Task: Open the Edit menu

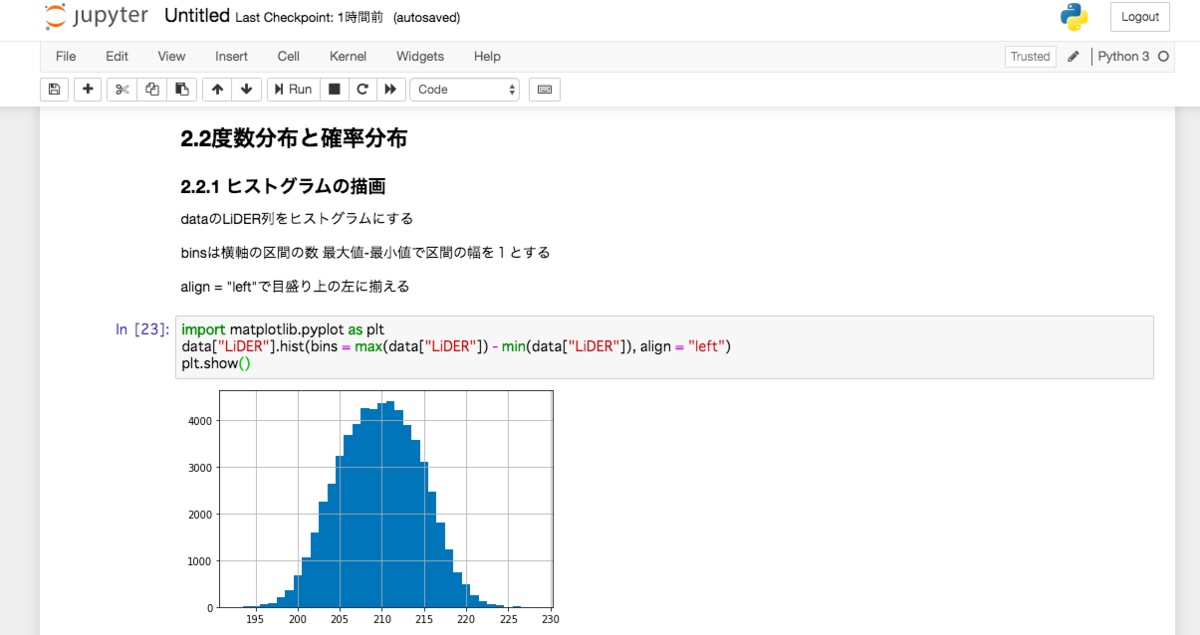Action: 117,56
